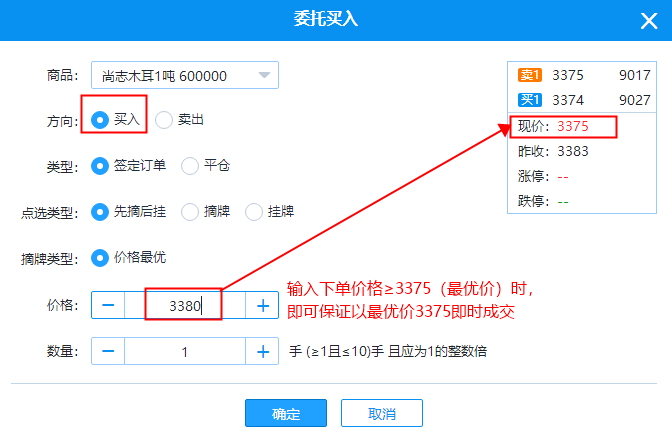
Task: Close the 委托买入 dialog
Action: [649, 21]
